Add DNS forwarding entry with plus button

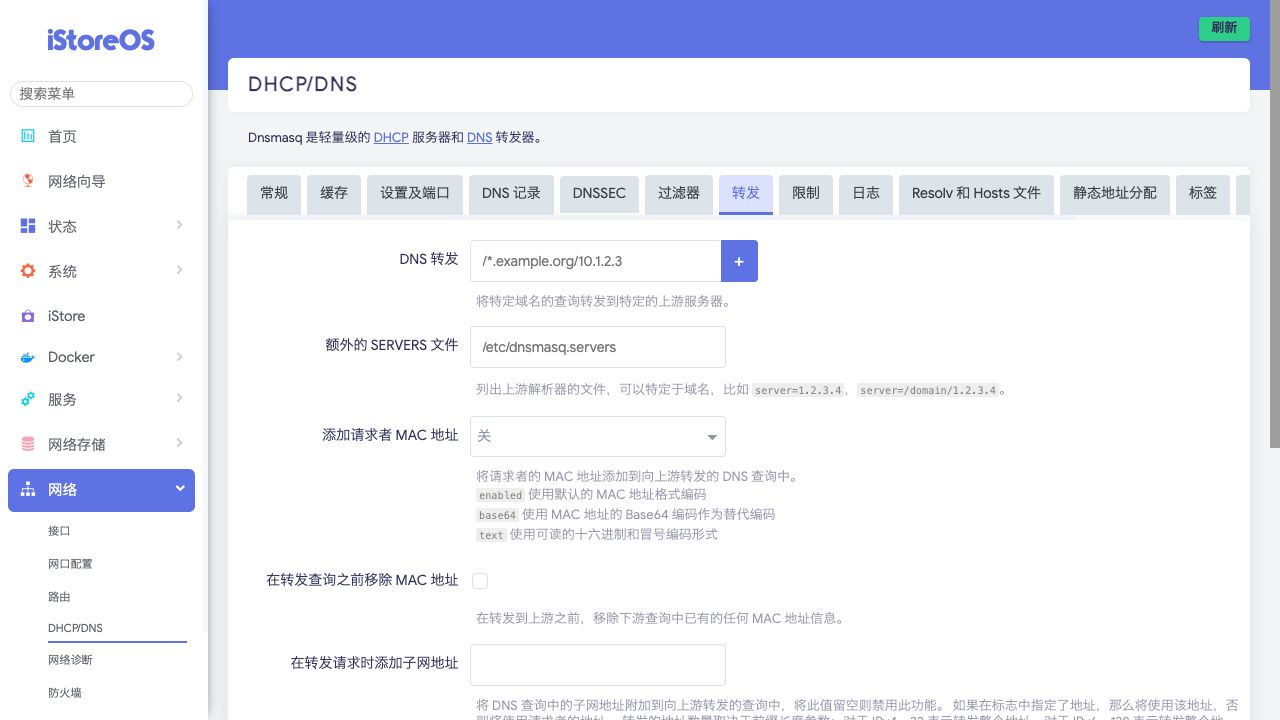click(x=739, y=261)
